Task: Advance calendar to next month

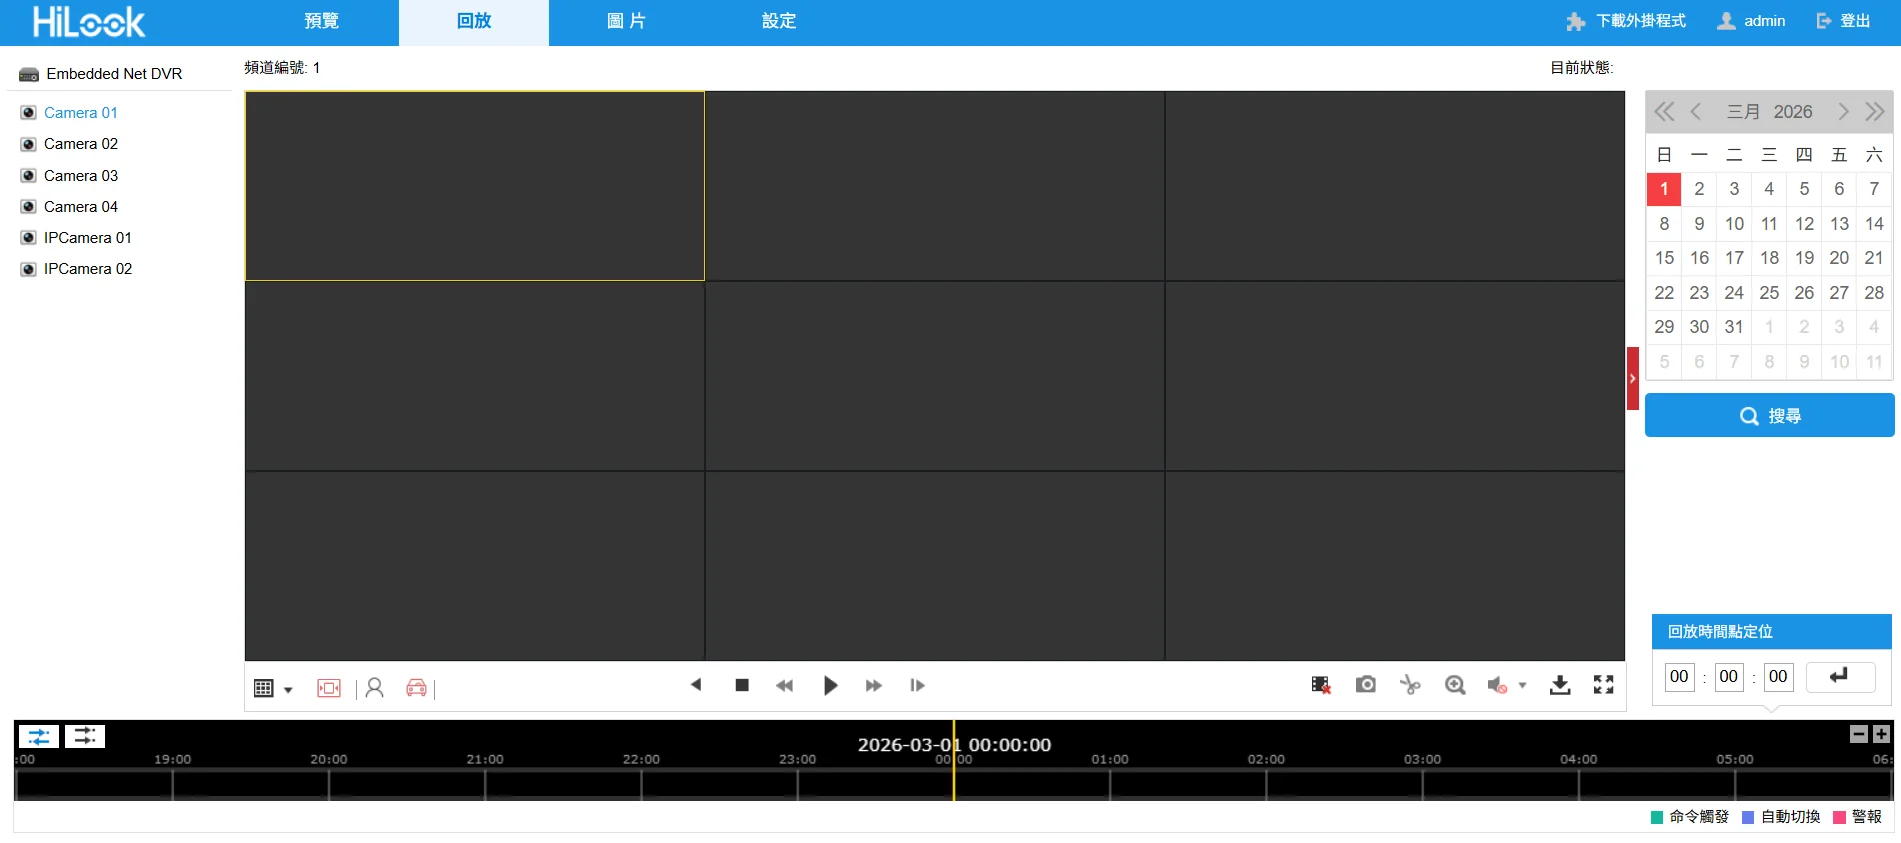Action: coord(1843,112)
